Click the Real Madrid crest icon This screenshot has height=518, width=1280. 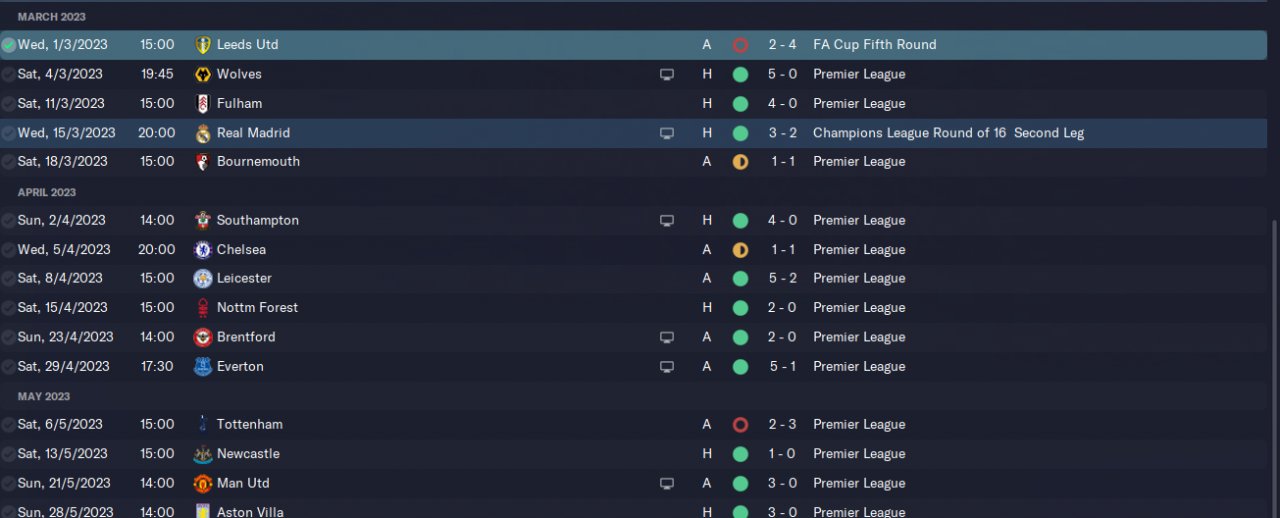(203, 133)
